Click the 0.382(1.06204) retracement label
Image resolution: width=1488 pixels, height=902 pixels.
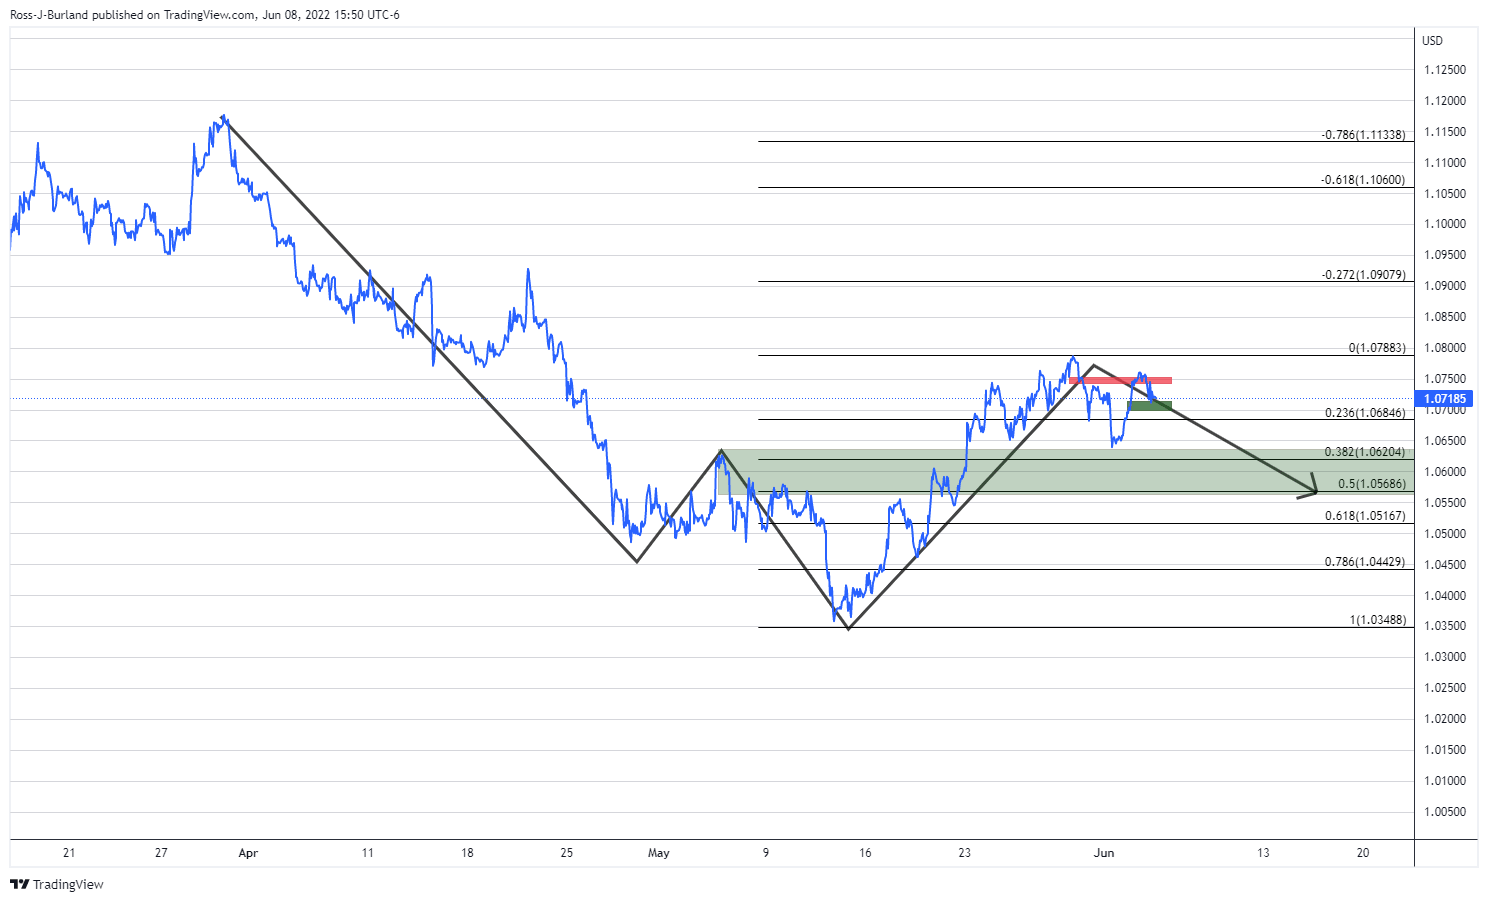coord(1365,452)
